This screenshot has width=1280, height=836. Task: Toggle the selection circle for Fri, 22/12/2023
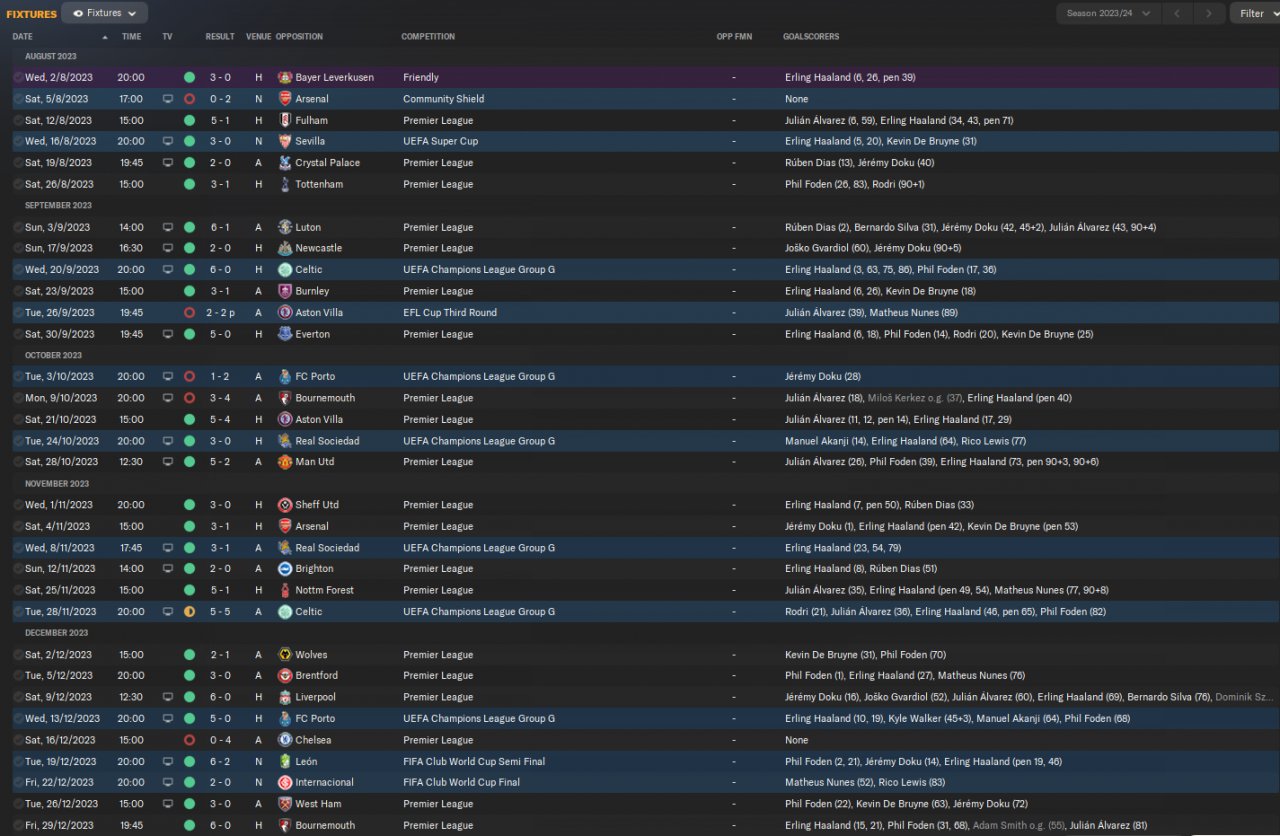18,783
